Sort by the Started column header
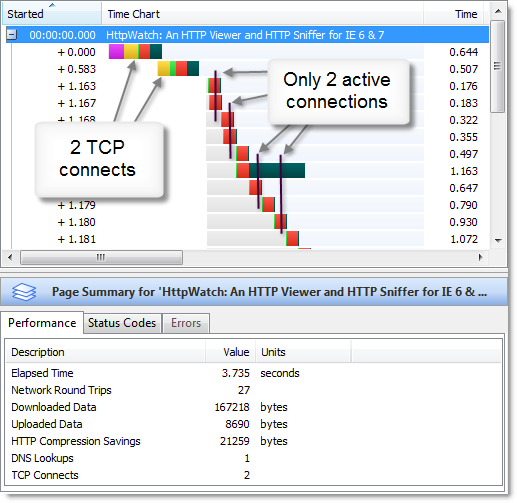517x503 pixels. (52, 13)
